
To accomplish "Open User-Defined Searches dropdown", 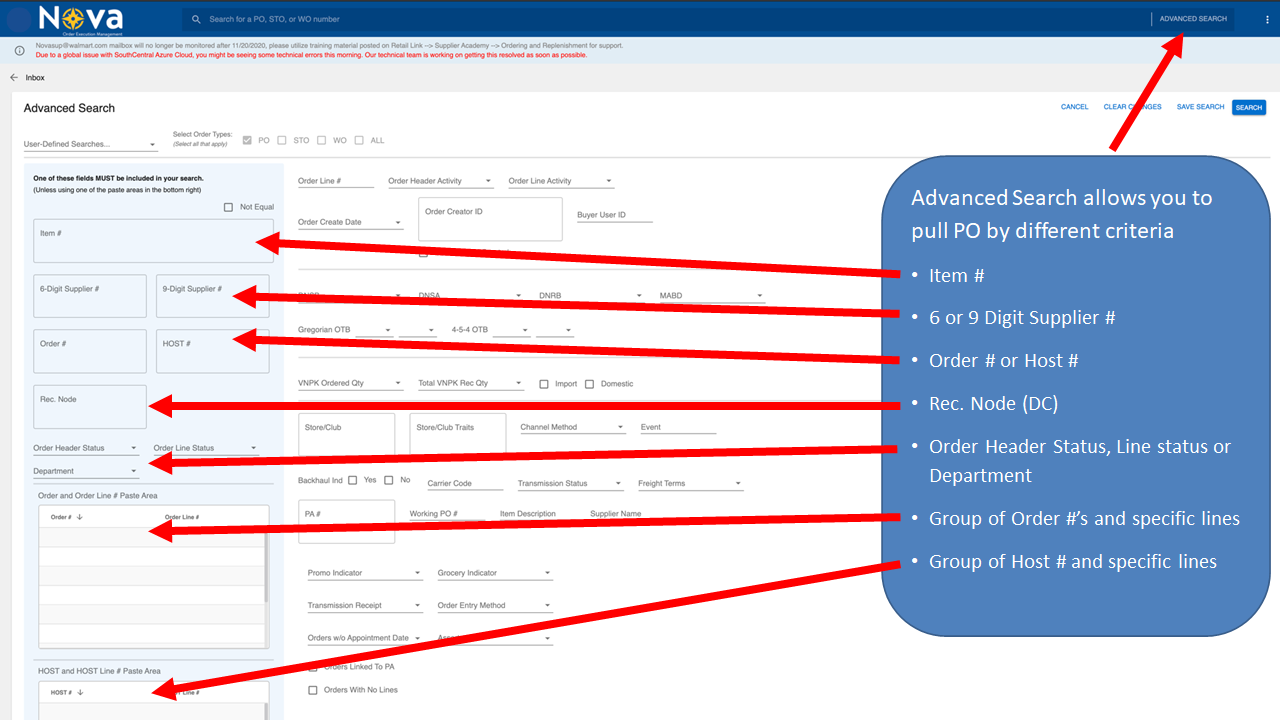I will tap(91, 144).
